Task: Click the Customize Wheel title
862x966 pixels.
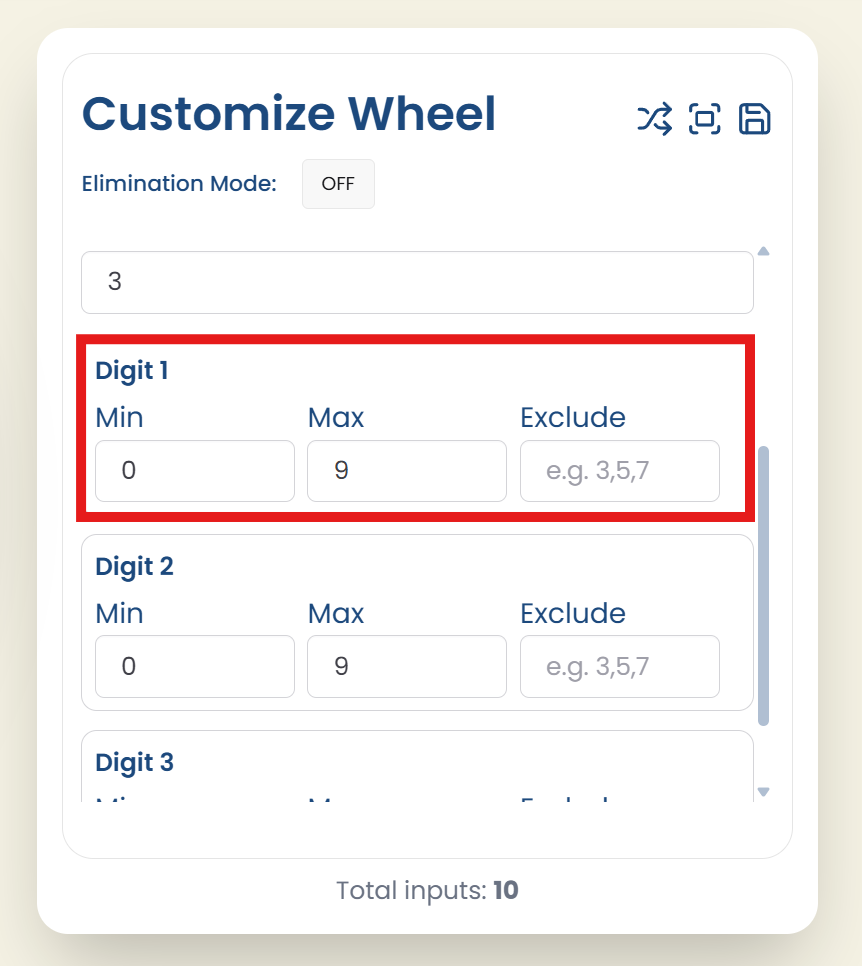Action: (x=289, y=113)
